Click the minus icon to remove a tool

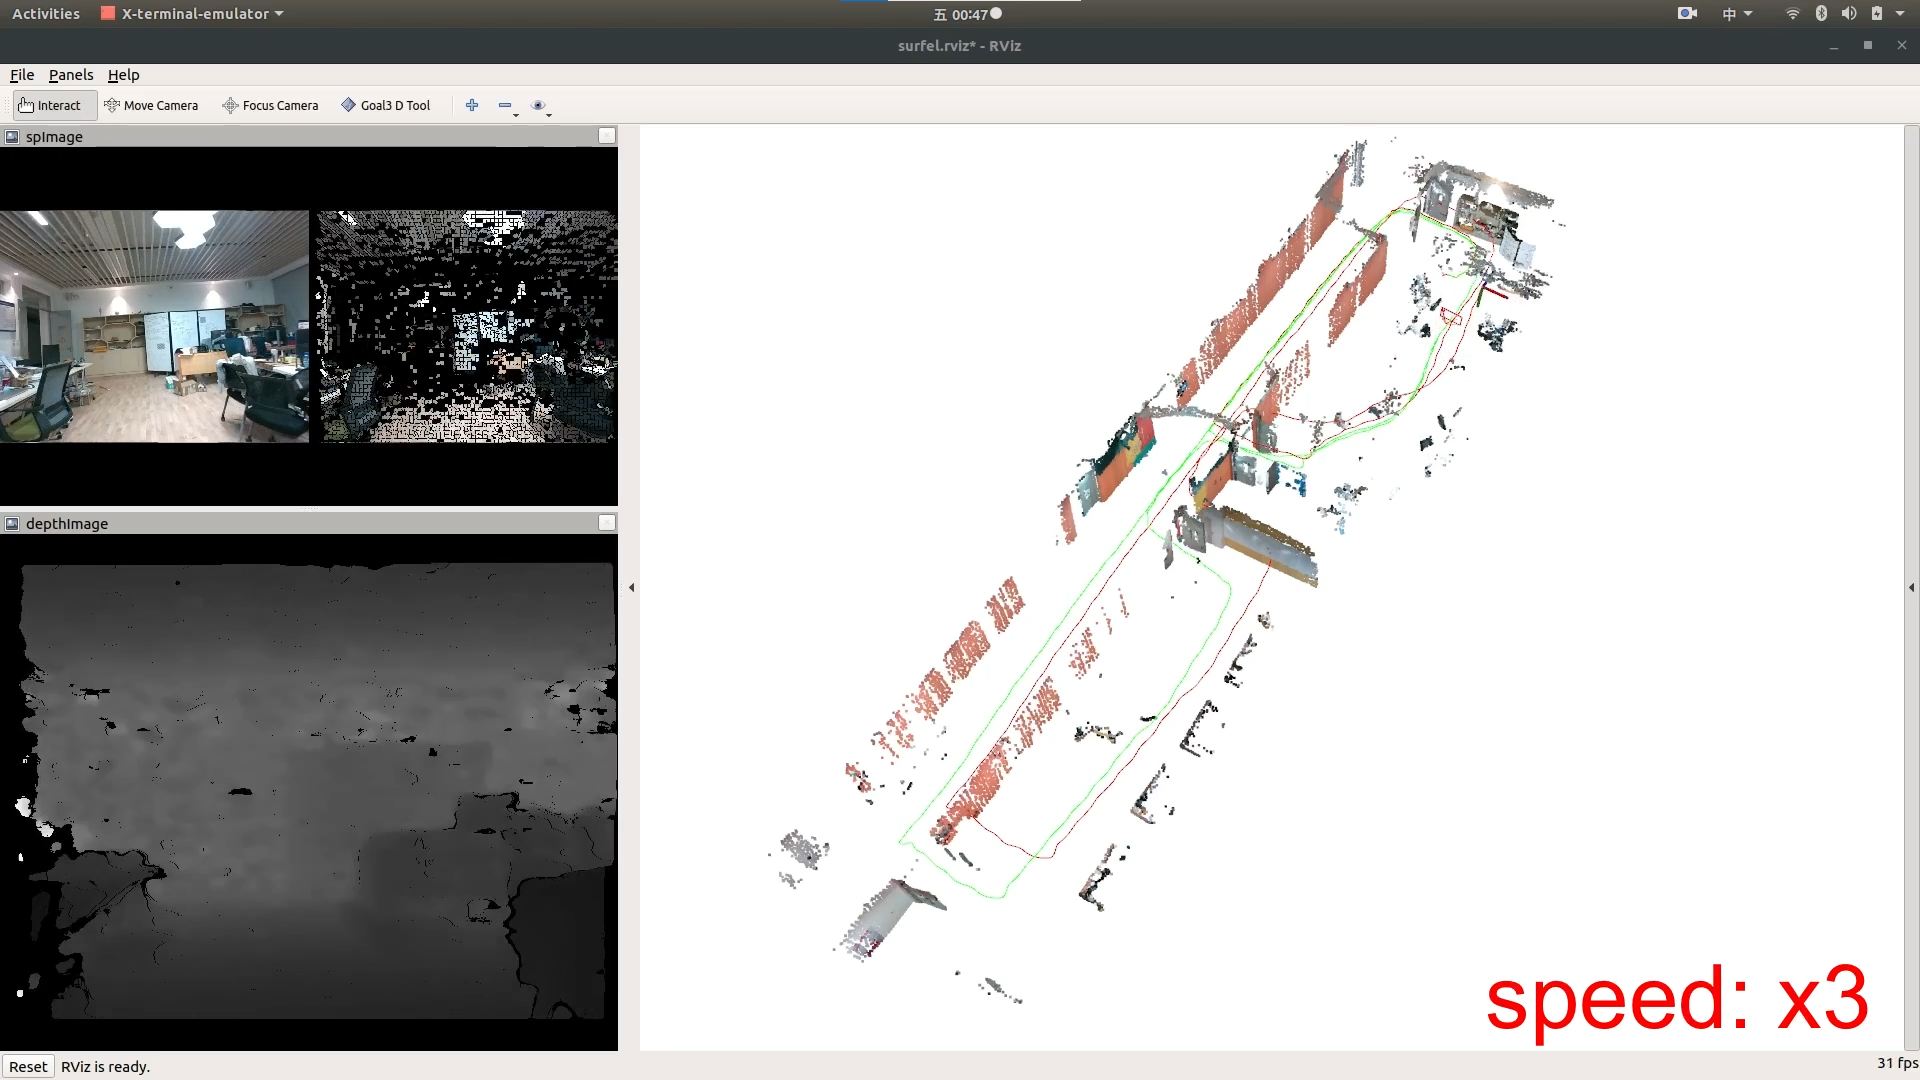pyautogui.click(x=505, y=105)
